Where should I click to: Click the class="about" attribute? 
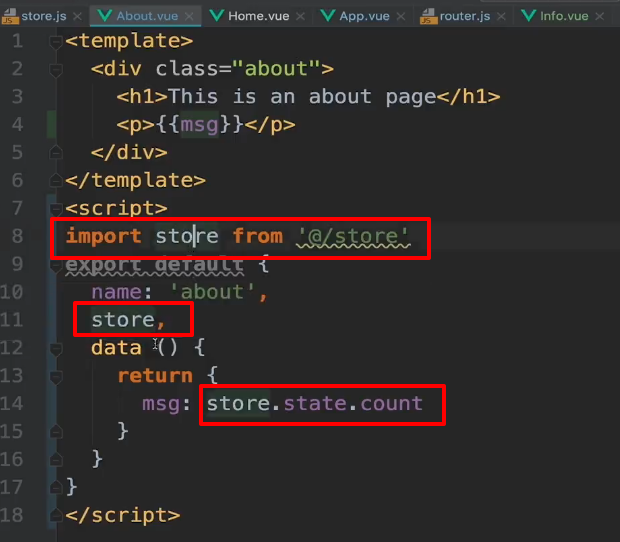pos(237,69)
